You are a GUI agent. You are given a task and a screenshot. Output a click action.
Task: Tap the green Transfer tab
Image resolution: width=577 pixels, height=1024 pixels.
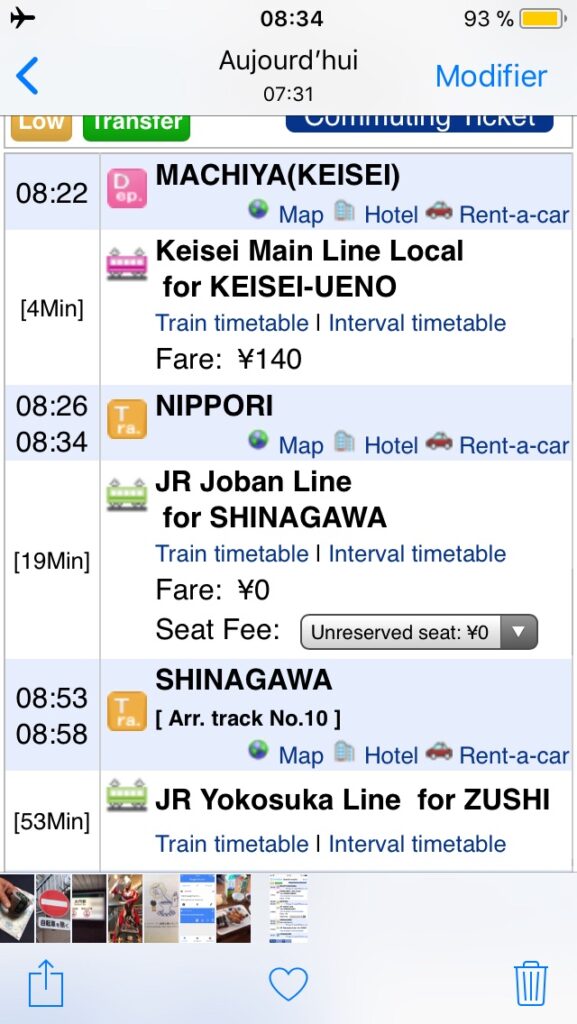click(136, 125)
